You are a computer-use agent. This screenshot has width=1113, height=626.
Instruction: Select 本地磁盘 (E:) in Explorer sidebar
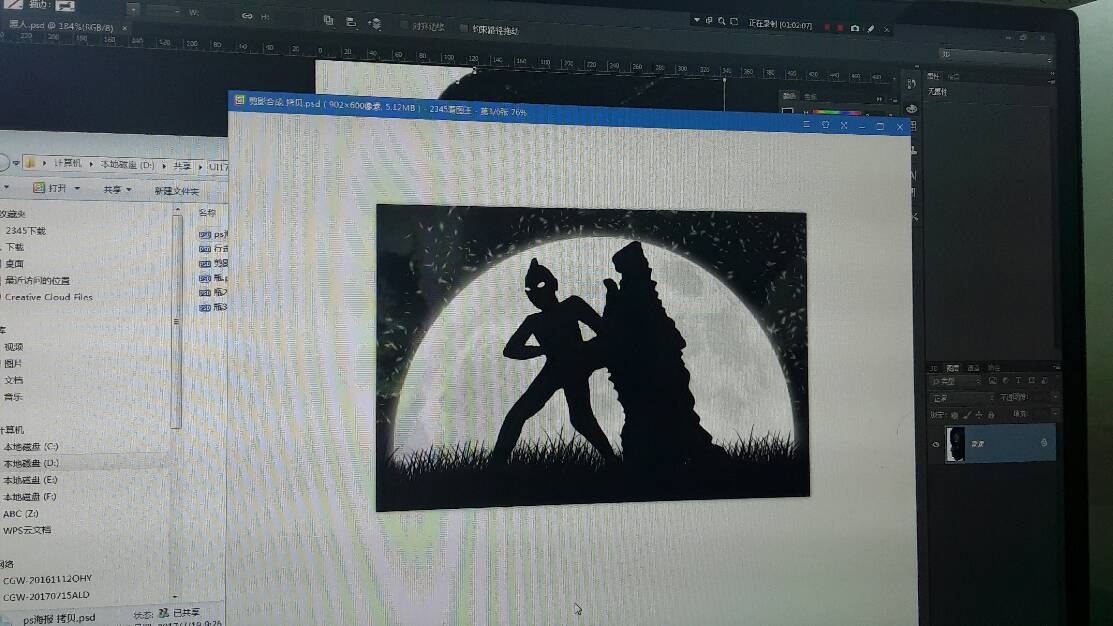coord(30,480)
